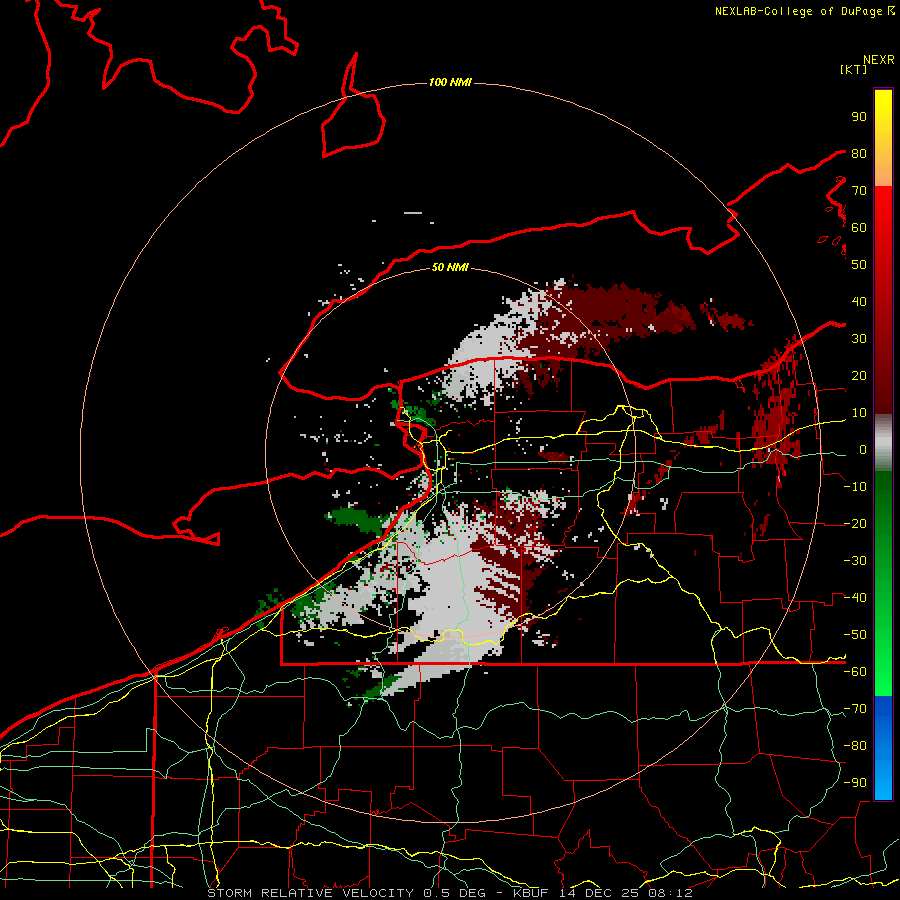The height and width of the screenshot is (900, 900).
Task: Click the -90 value on color scale
Action: click(855, 783)
